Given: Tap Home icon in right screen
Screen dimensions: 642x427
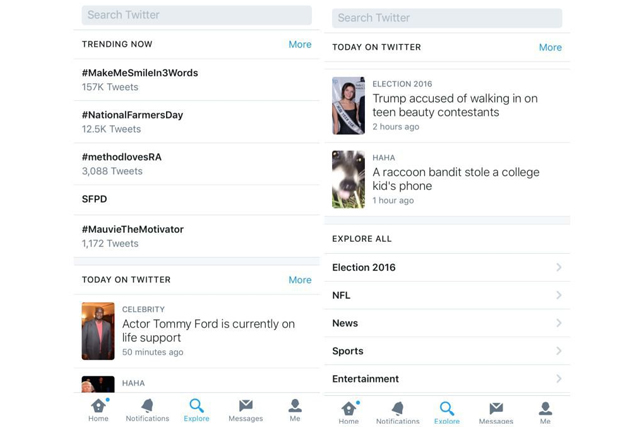Looking at the screenshot, I should coord(349,408).
